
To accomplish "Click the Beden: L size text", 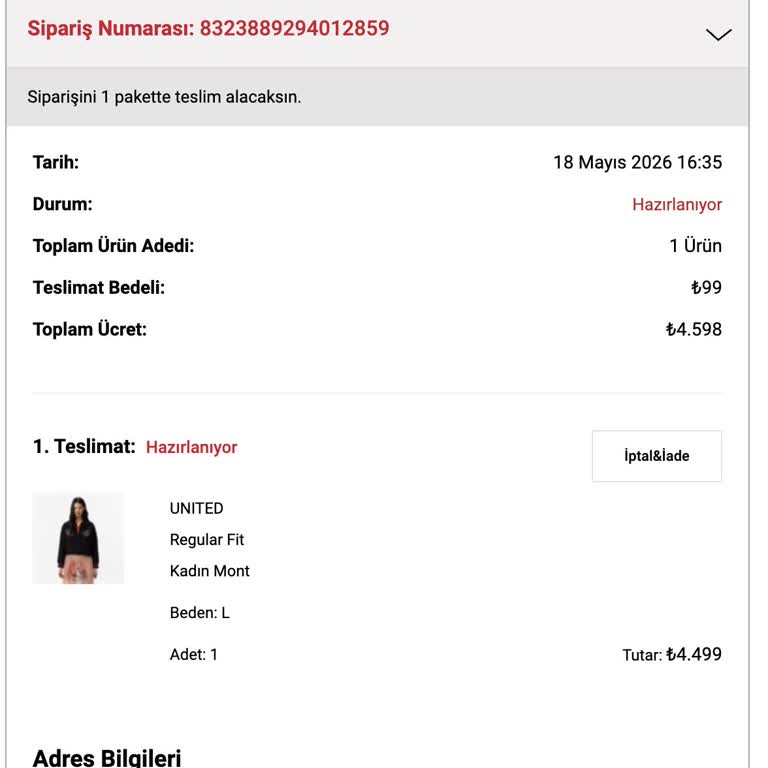I will click(x=199, y=613).
